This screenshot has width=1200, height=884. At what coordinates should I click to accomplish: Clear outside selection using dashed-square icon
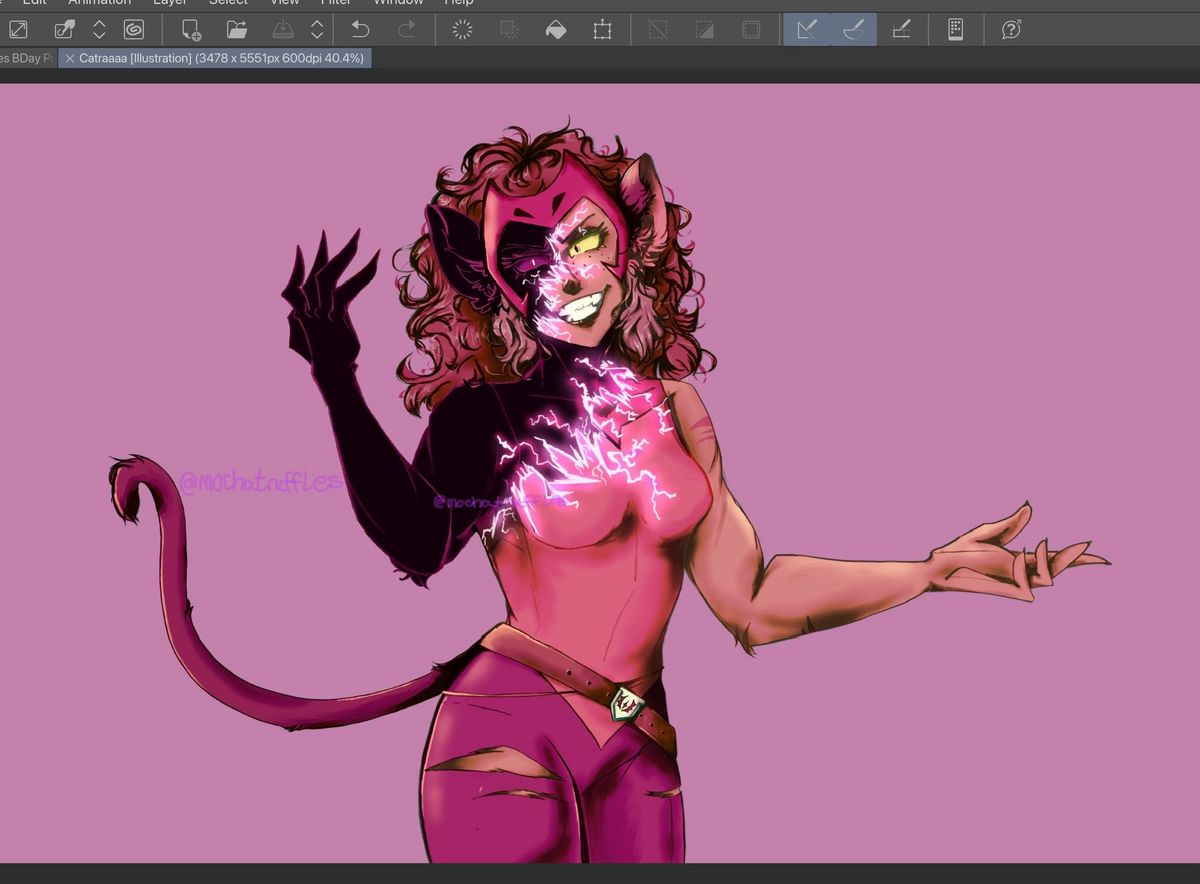pyautogui.click(x=509, y=30)
